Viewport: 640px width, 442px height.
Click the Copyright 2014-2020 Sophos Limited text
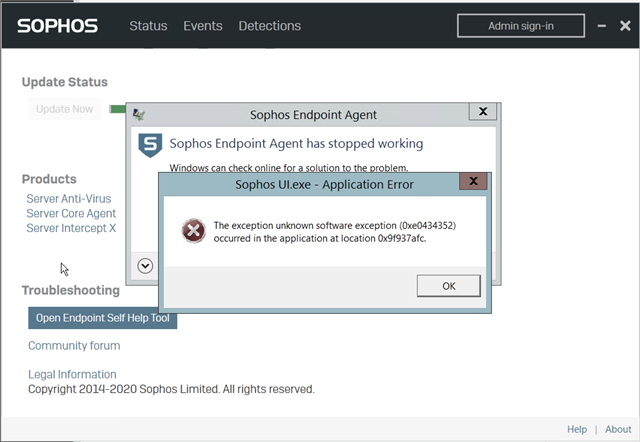click(x=171, y=389)
